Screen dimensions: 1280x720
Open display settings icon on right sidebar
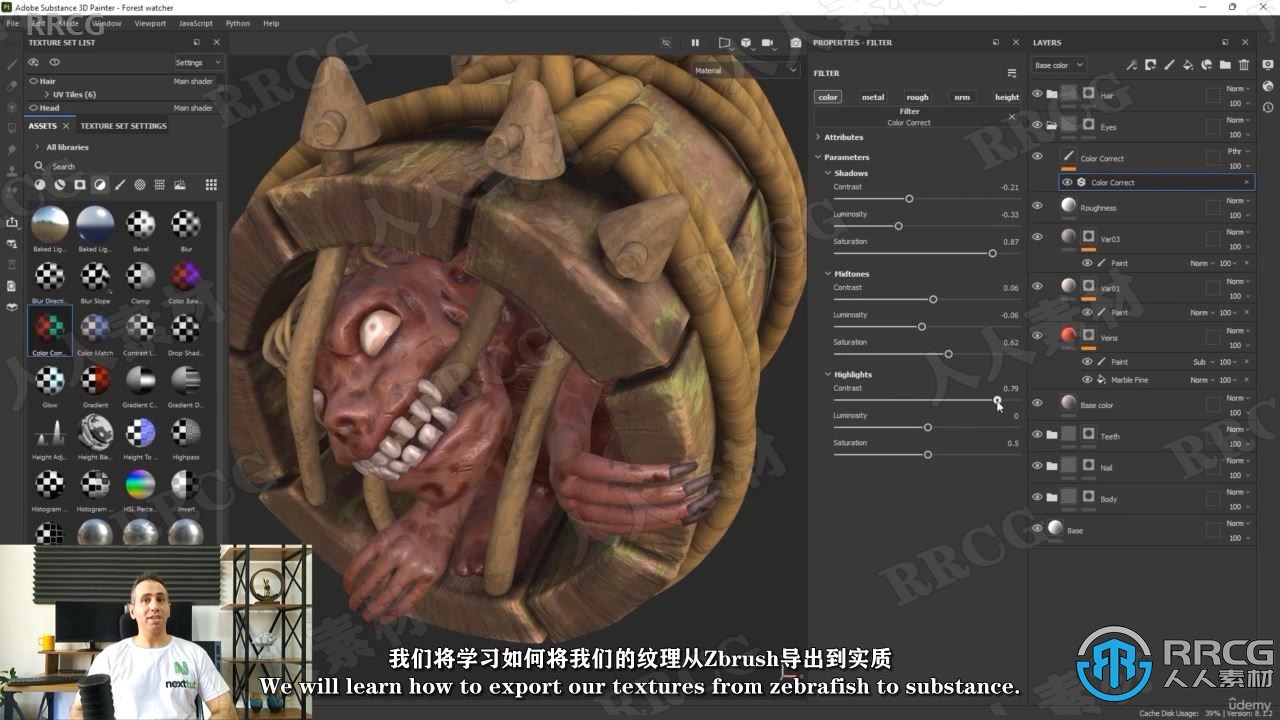pyautogui.click(x=1268, y=64)
